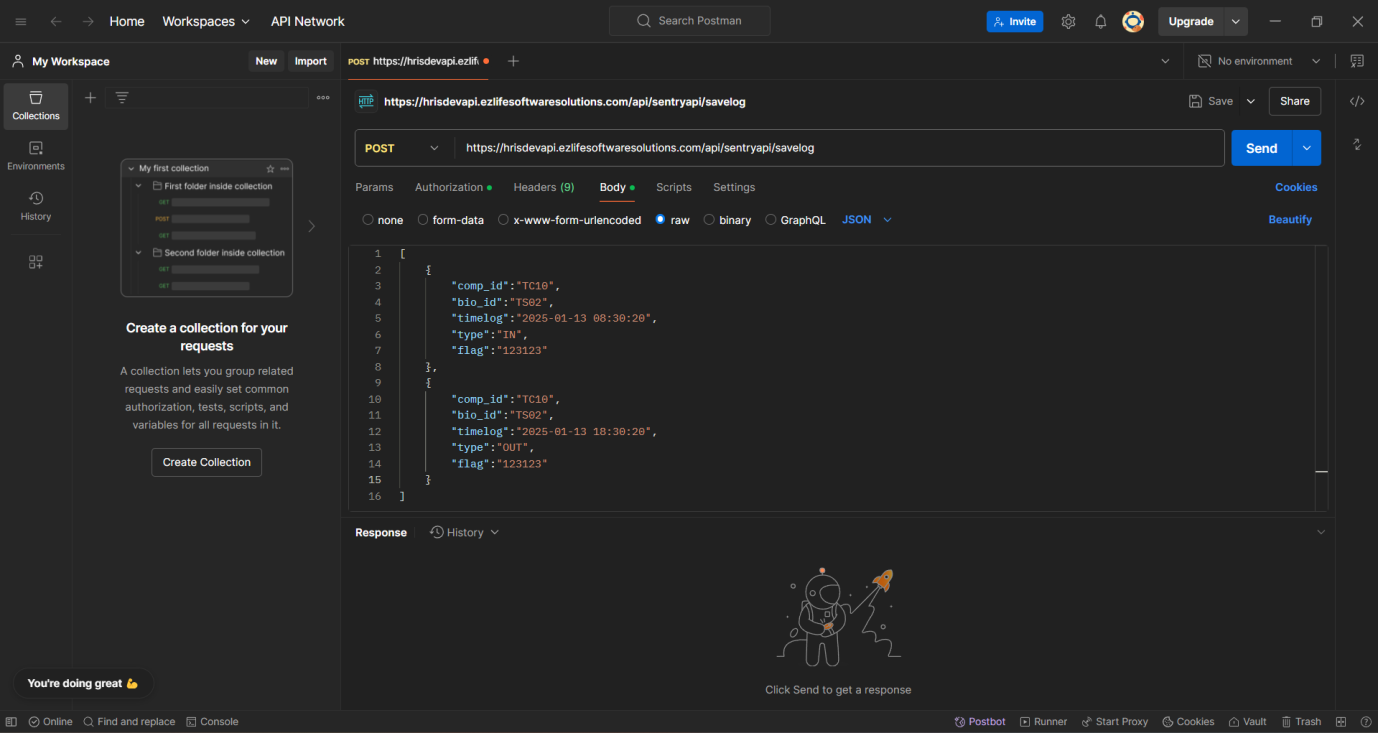
Task: Expand the response History dropdown
Action: 464,533
